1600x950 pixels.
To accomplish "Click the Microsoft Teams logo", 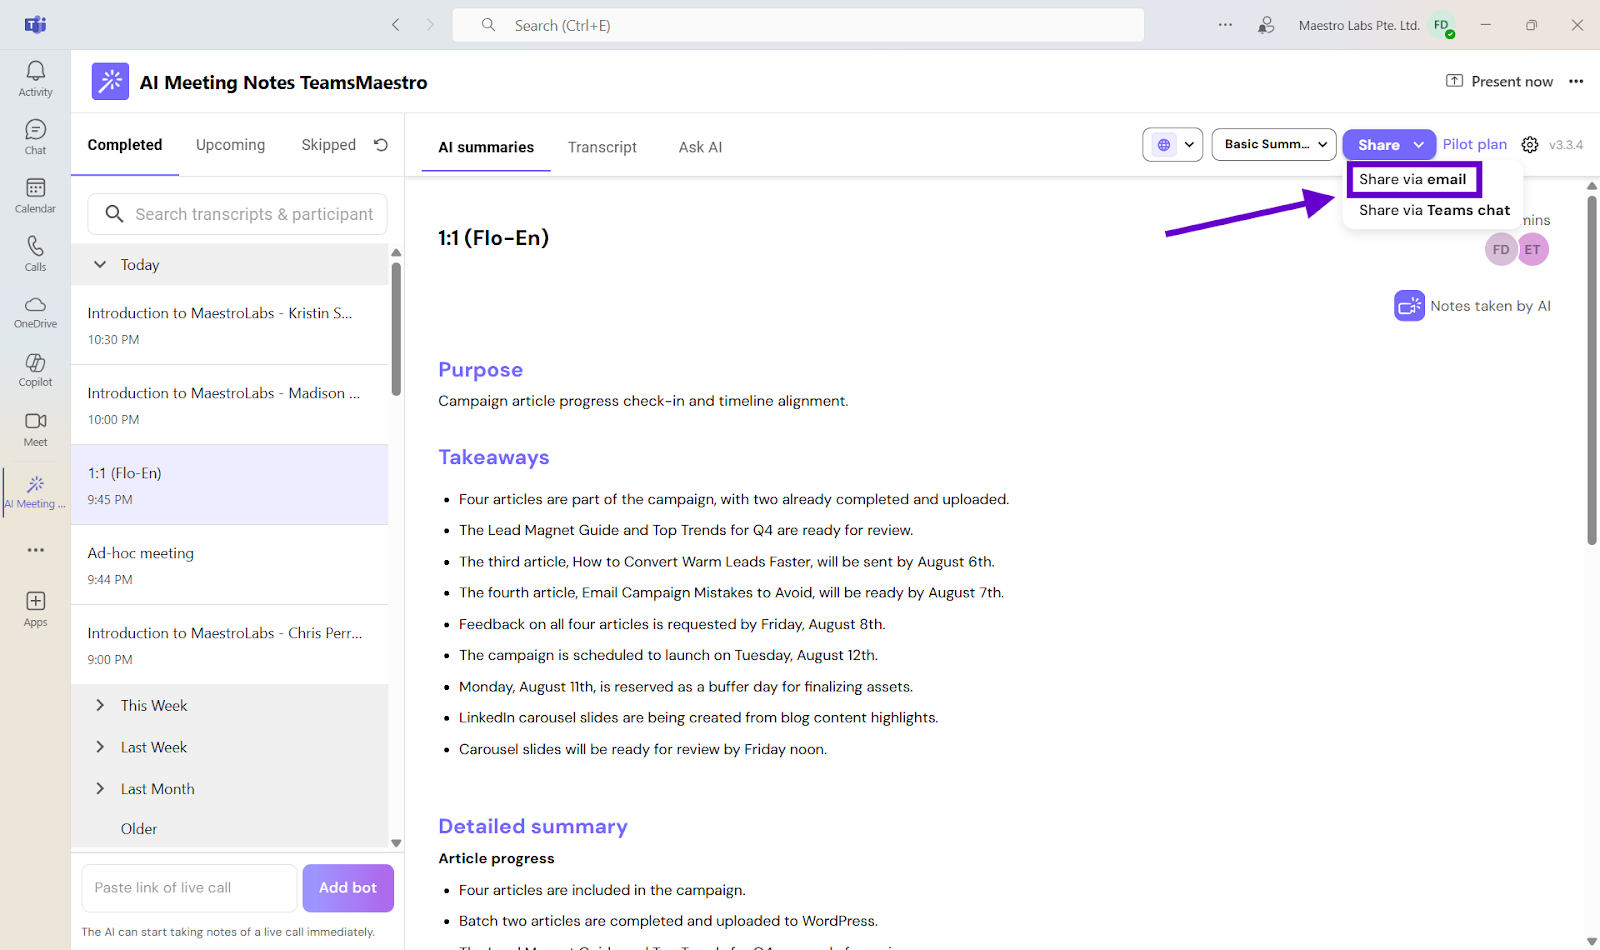I will [x=36, y=25].
